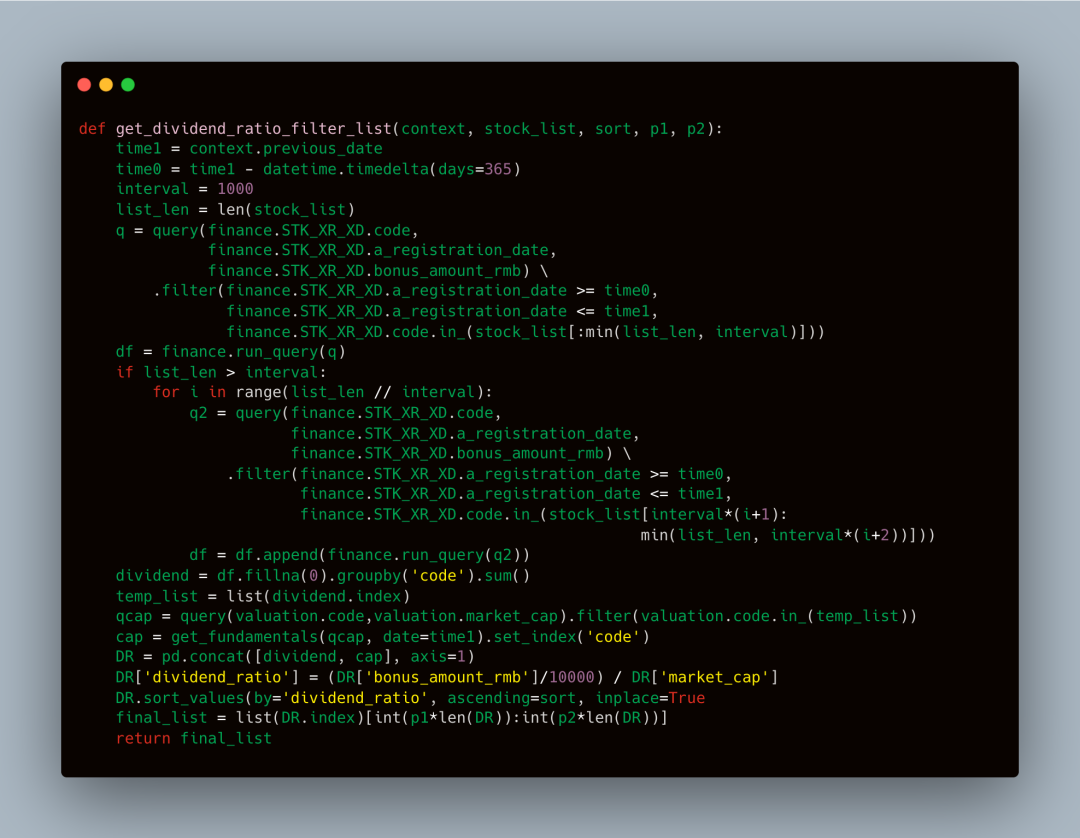Click the number 10000 in dividend ratio formula

pos(571,678)
